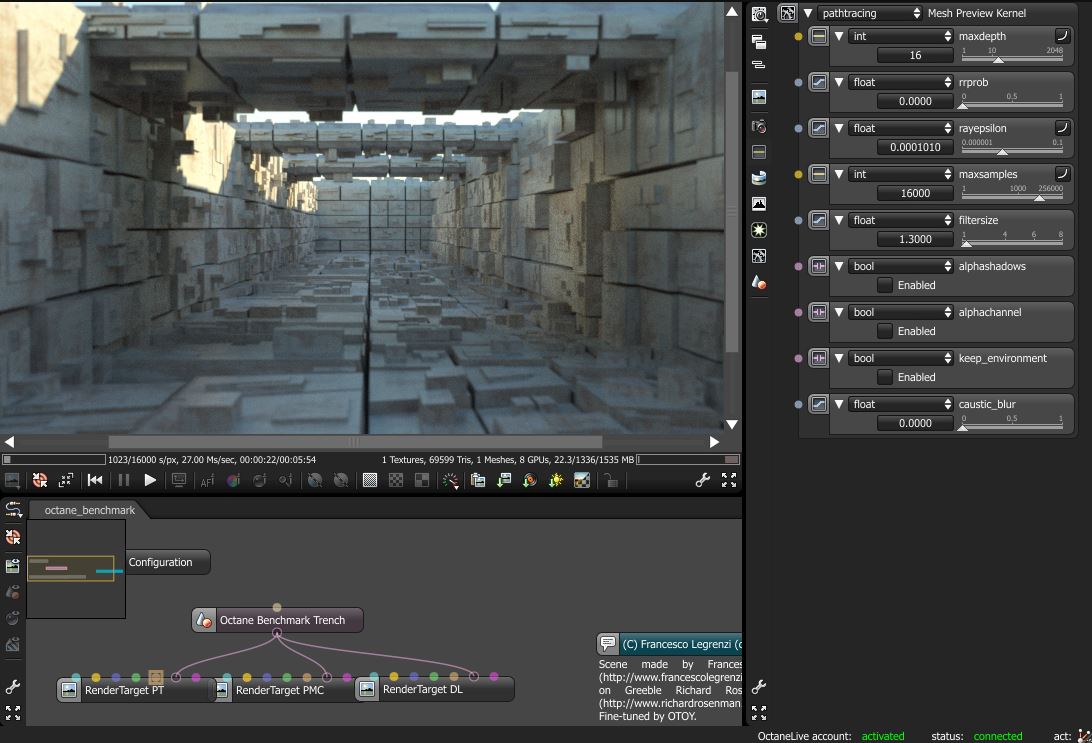Image resolution: width=1092 pixels, height=743 pixels.
Task: Click the rewind/restart render icon
Action: (95, 480)
